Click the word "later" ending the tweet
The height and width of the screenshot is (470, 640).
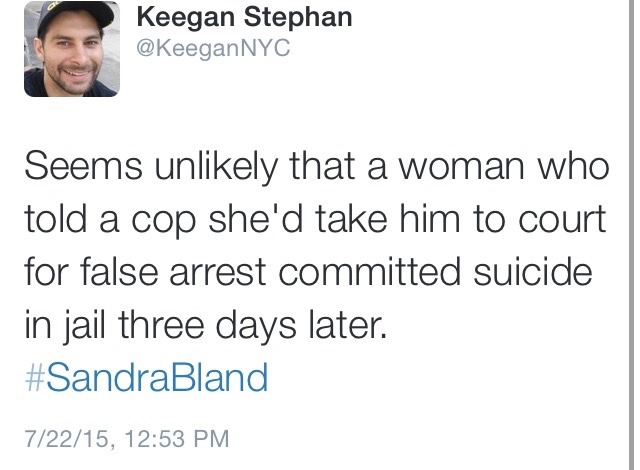coord(344,325)
